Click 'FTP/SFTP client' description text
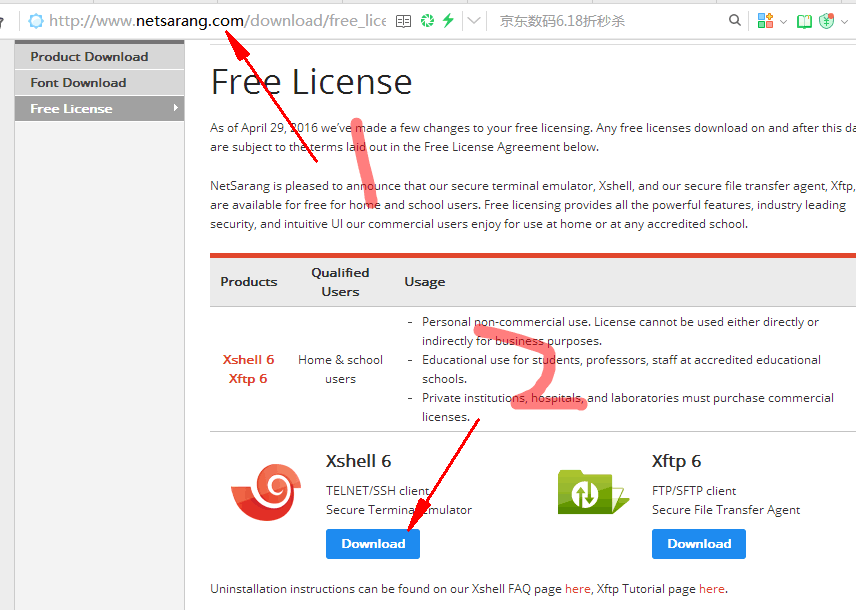This screenshot has height=610, width=856. point(694,491)
